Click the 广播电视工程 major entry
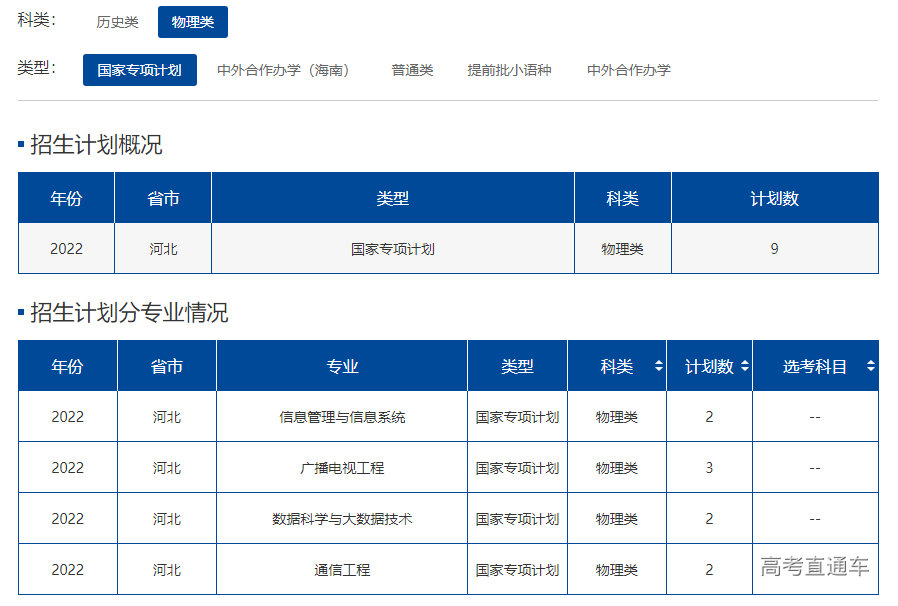898x606 pixels. point(342,467)
